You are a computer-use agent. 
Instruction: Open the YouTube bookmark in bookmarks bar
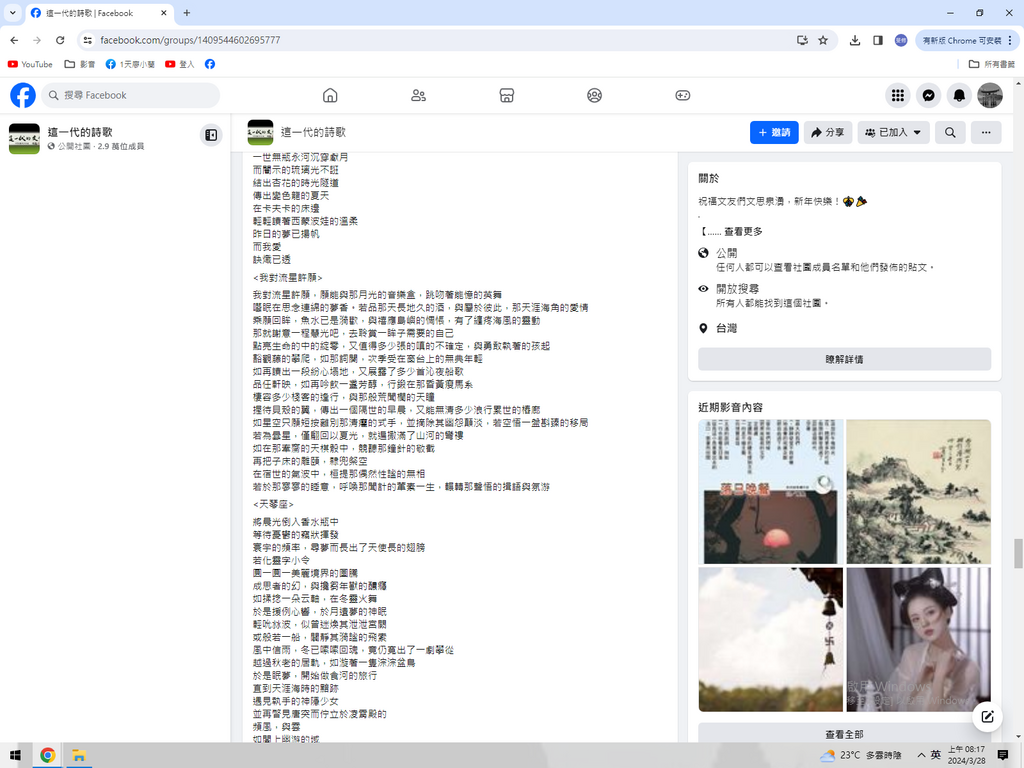pyautogui.click(x=30, y=64)
